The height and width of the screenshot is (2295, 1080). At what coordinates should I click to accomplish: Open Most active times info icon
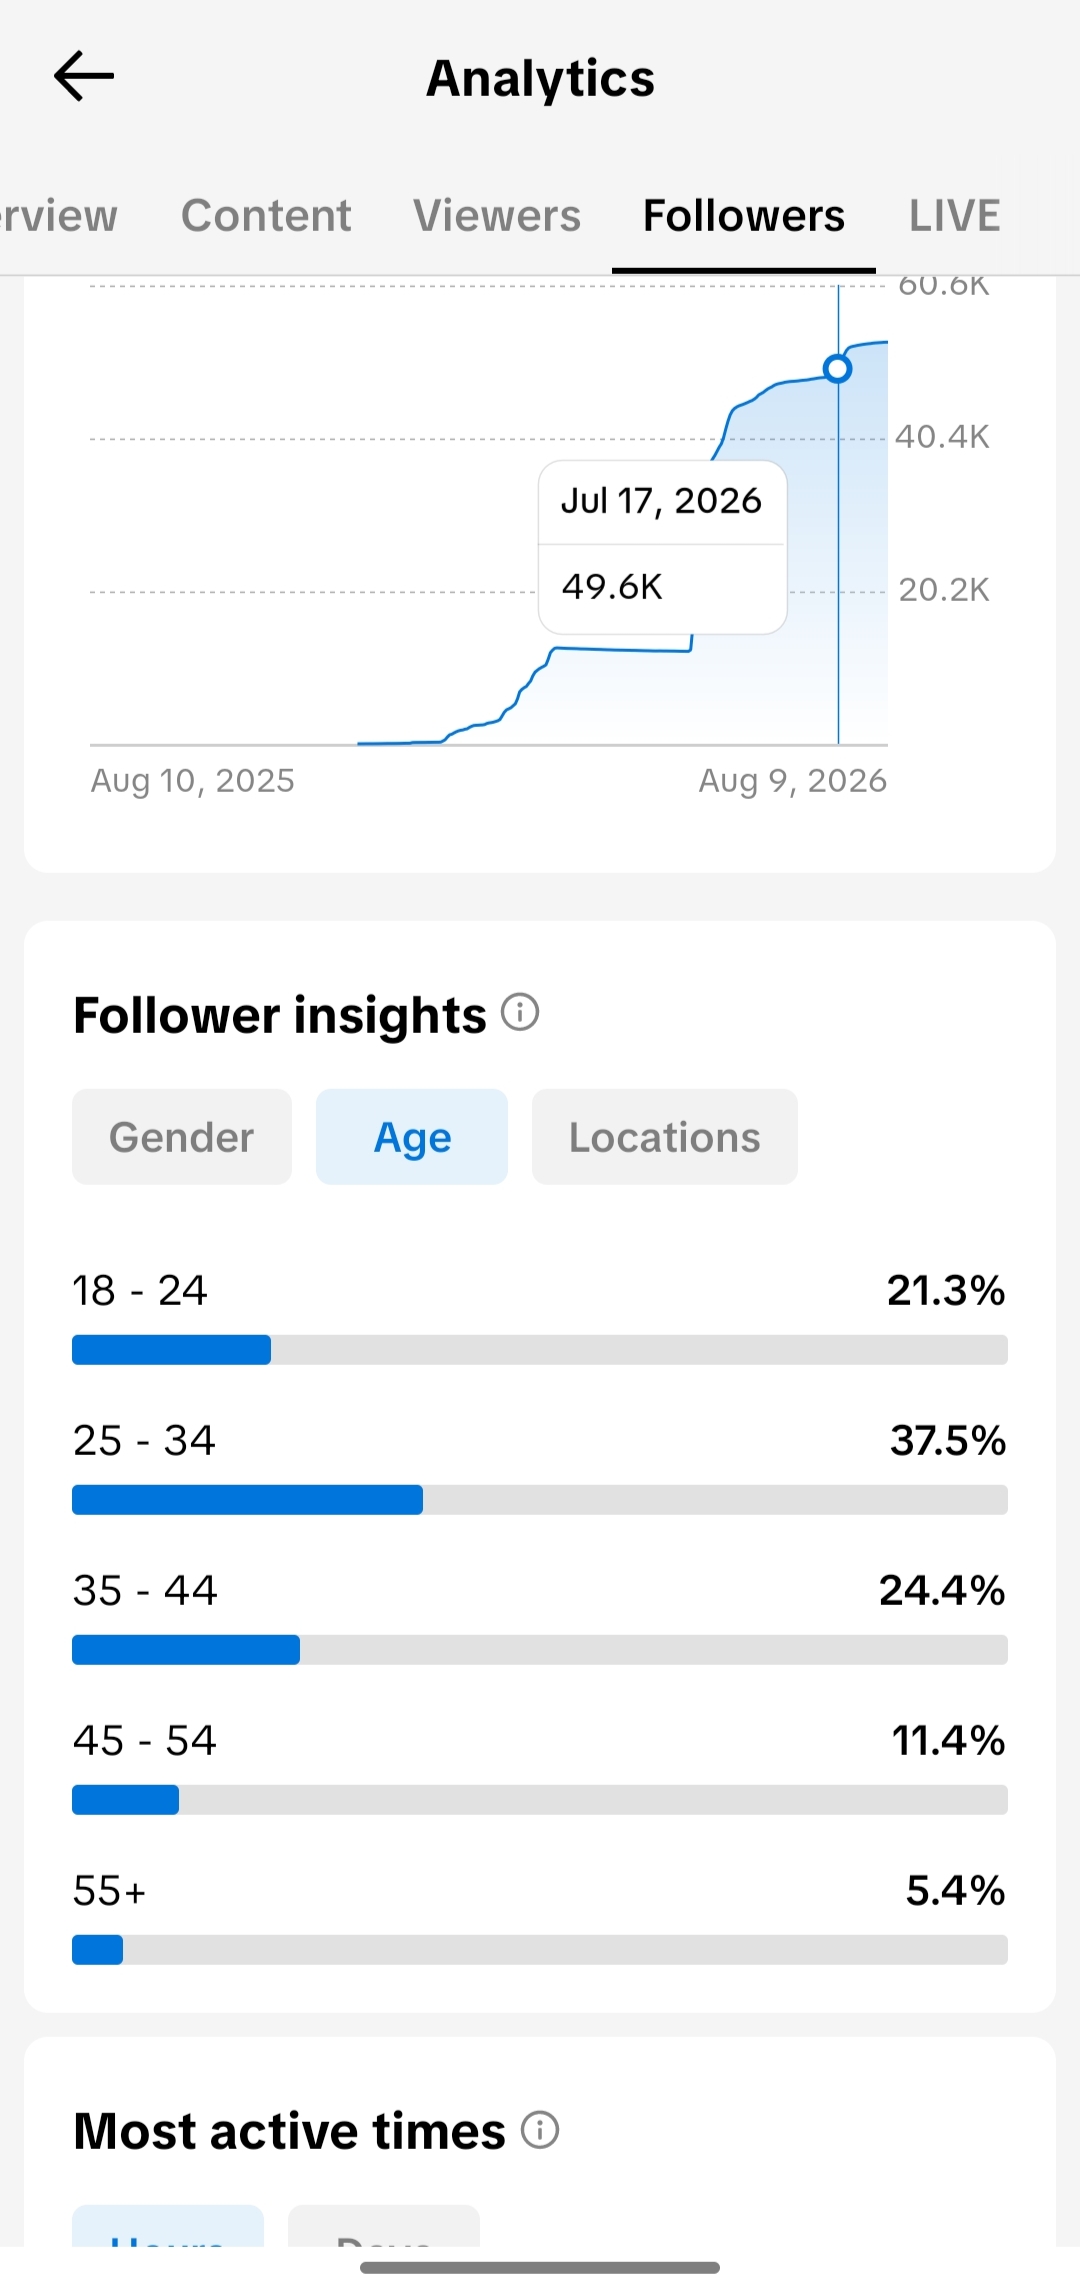pos(540,2130)
